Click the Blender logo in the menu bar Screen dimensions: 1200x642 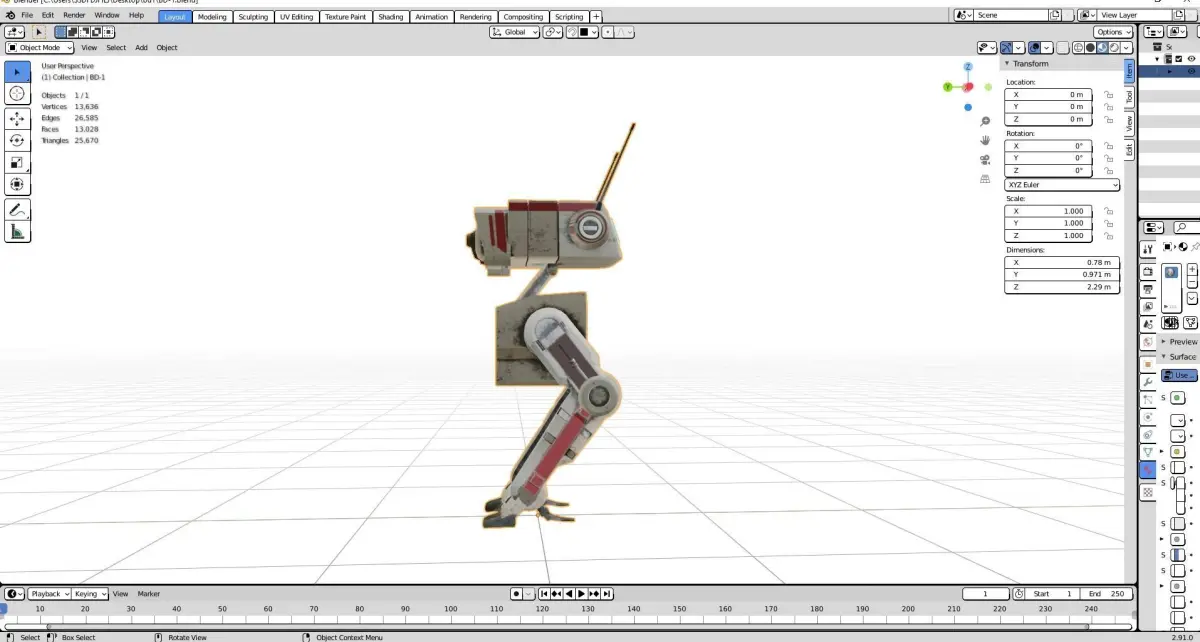click(10, 16)
